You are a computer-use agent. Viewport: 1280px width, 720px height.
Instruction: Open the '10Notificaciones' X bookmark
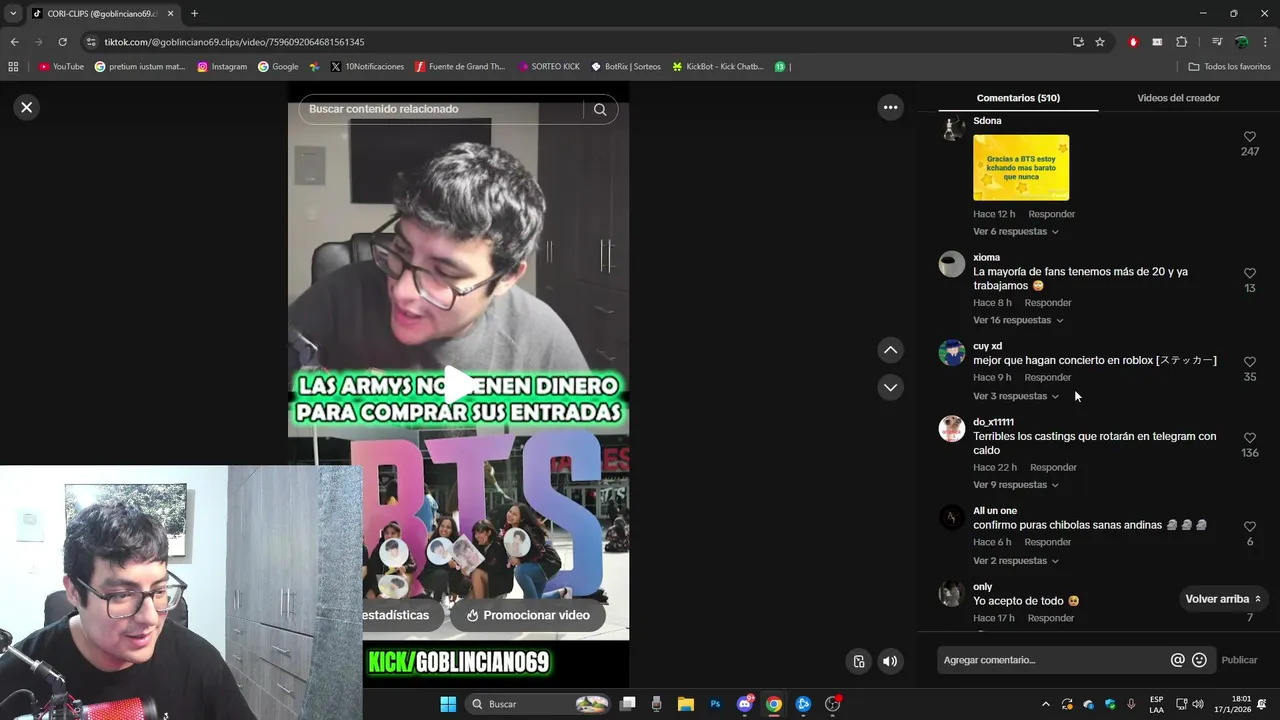(367, 67)
